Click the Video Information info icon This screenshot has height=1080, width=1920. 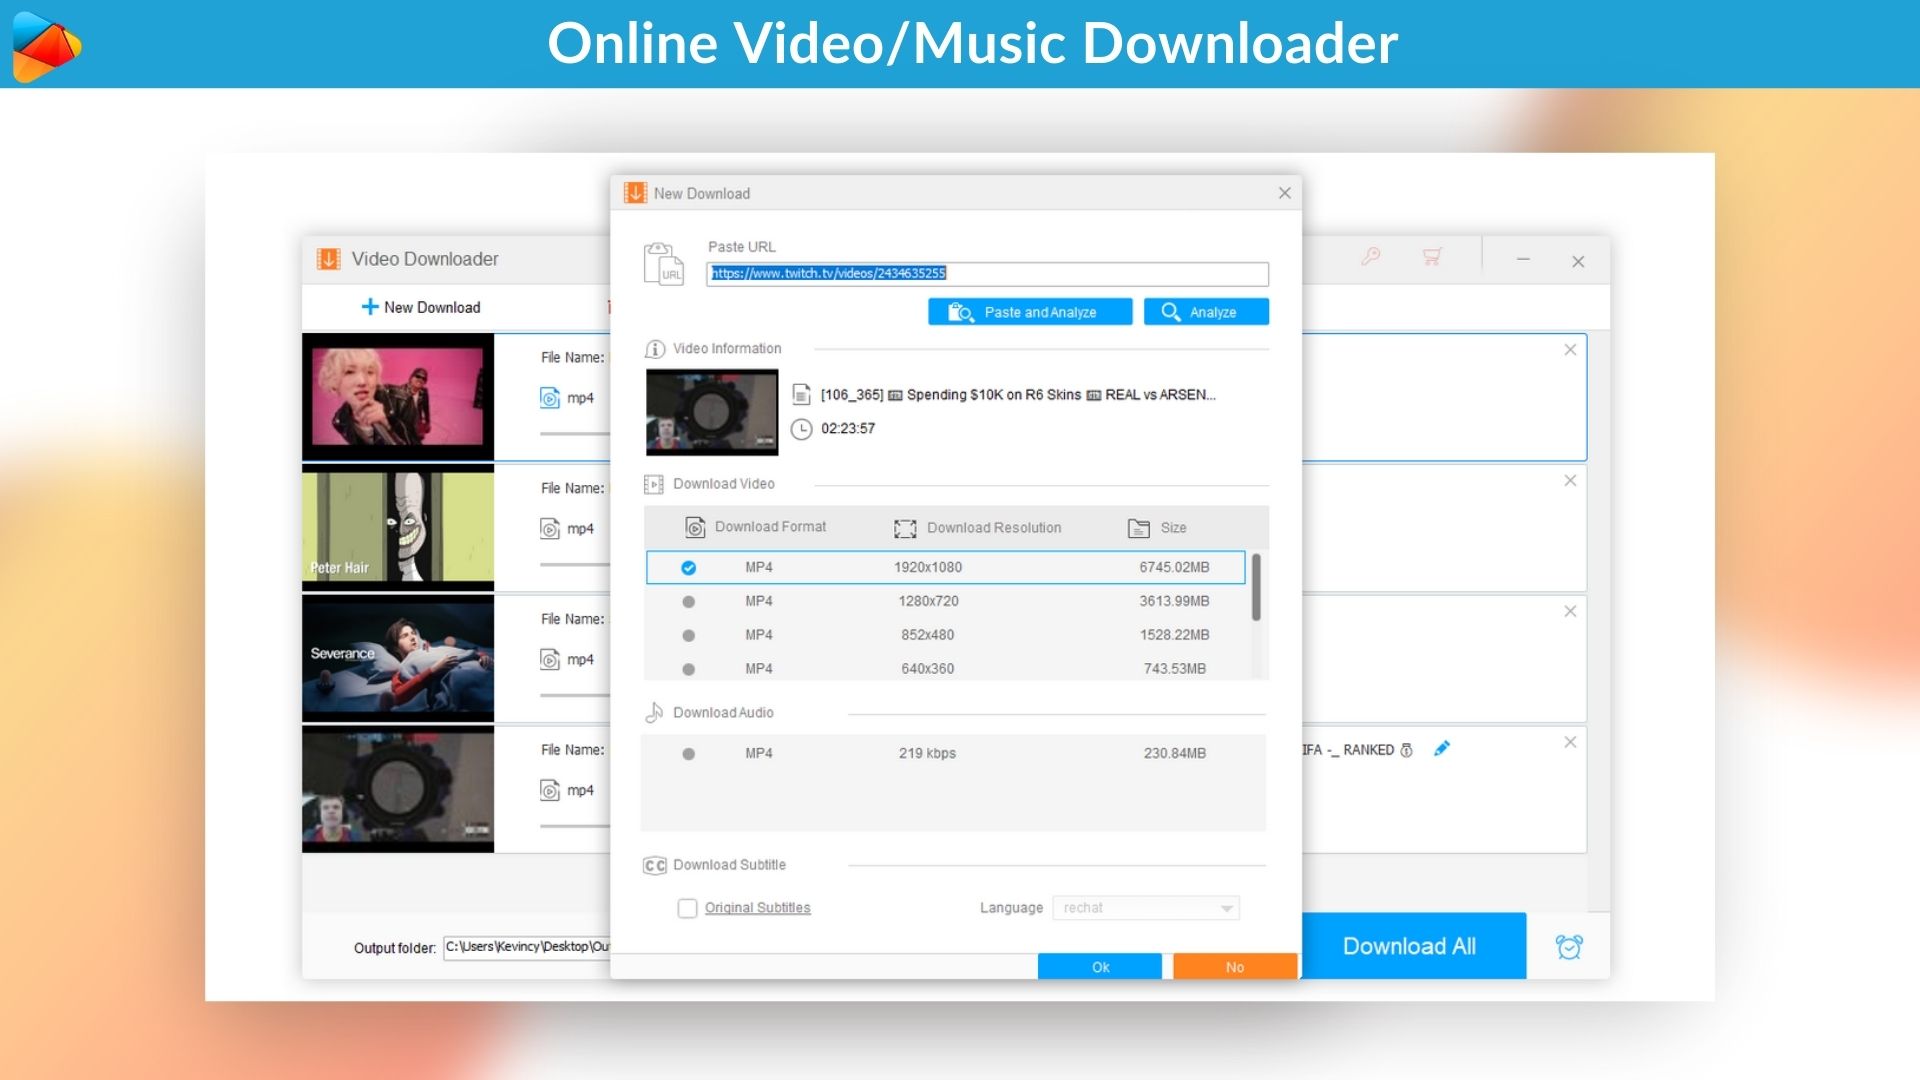(654, 349)
